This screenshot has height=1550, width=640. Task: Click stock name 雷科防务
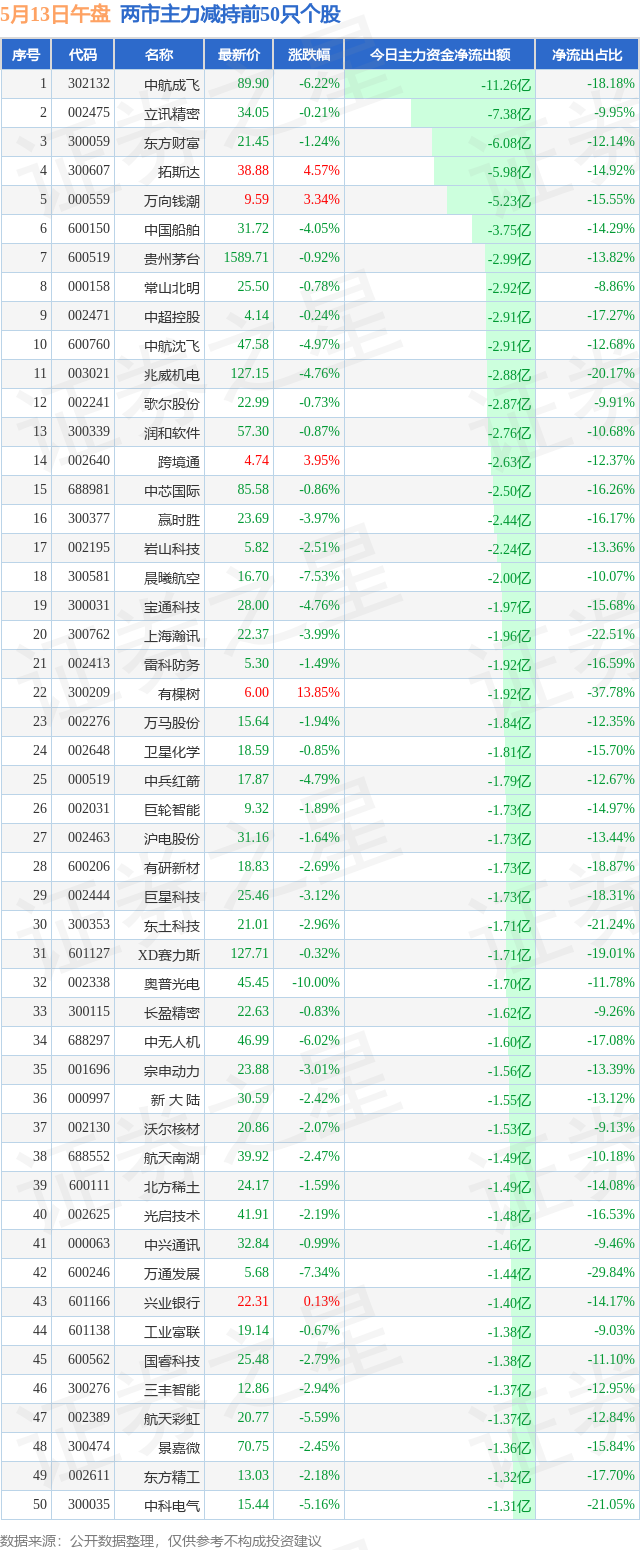coord(172,664)
